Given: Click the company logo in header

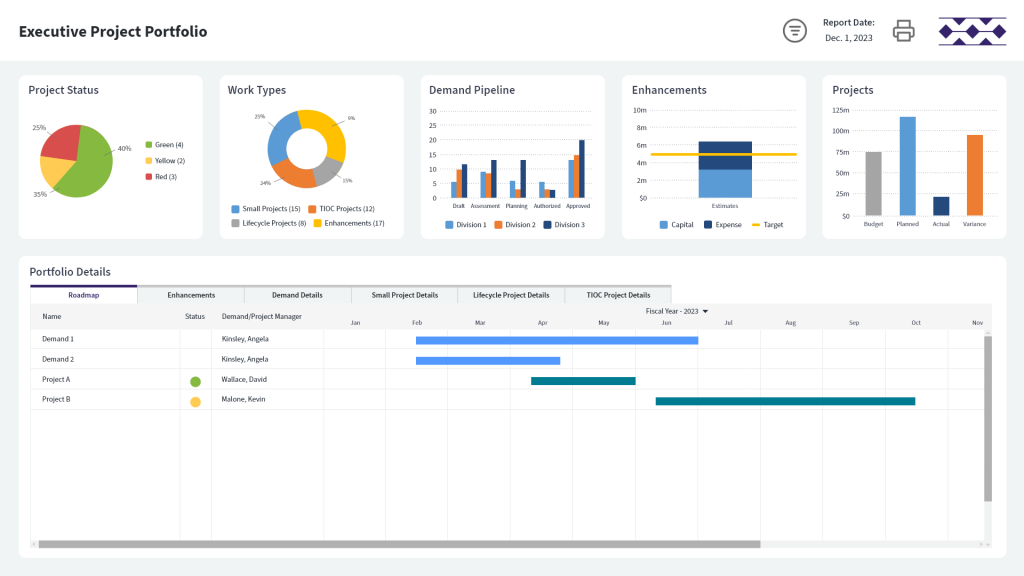Looking at the screenshot, I should coord(971,31).
